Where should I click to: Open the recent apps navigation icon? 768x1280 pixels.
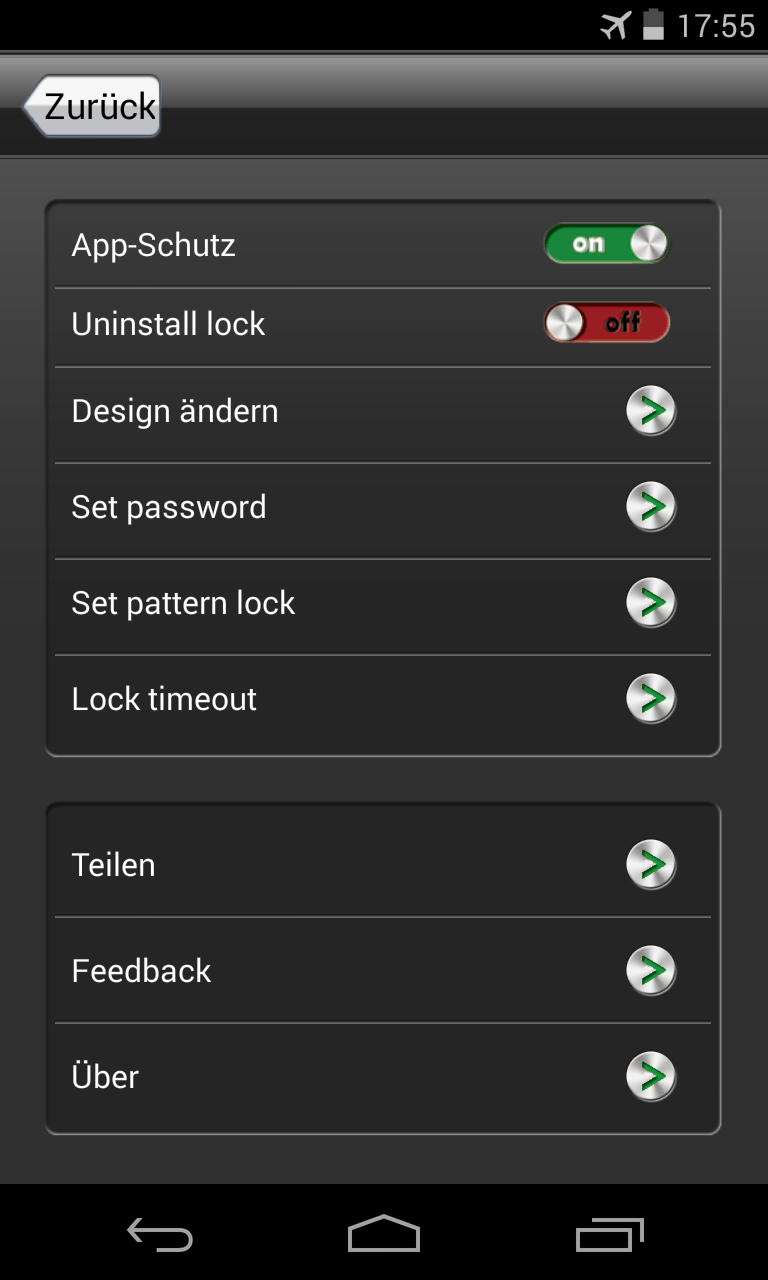[x=610, y=1235]
